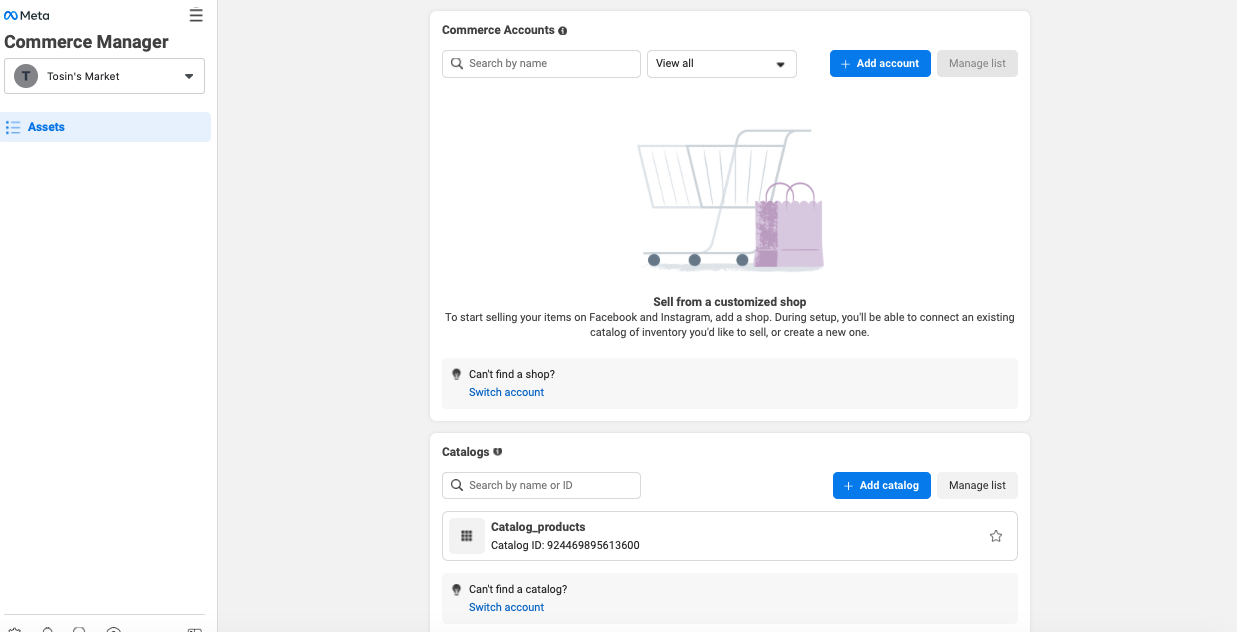The width and height of the screenshot is (1237, 632).
Task: Click Switch account under Can't find a catalog?
Action: tap(507, 607)
